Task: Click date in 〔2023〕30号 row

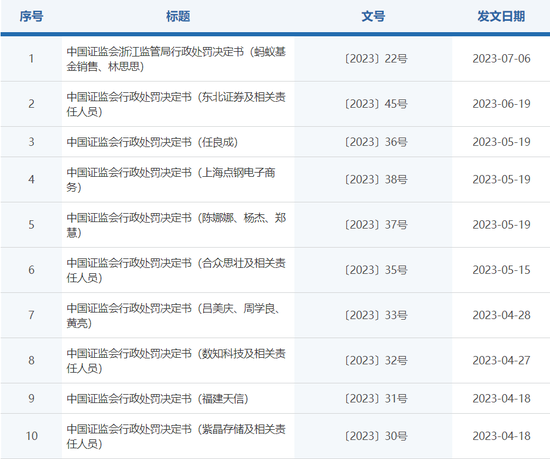Action: [501, 436]
